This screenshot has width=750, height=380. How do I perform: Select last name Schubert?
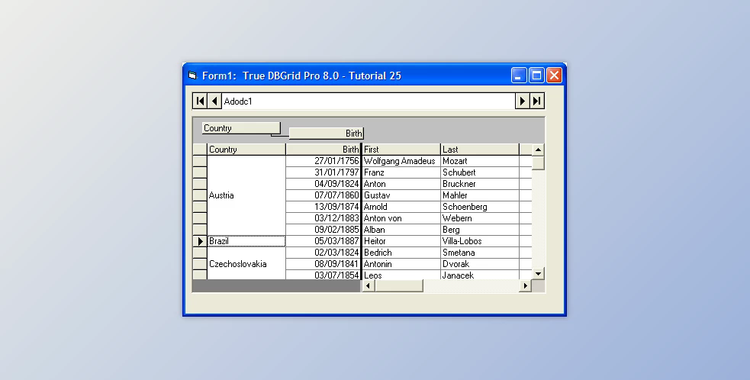pos(480,173)
